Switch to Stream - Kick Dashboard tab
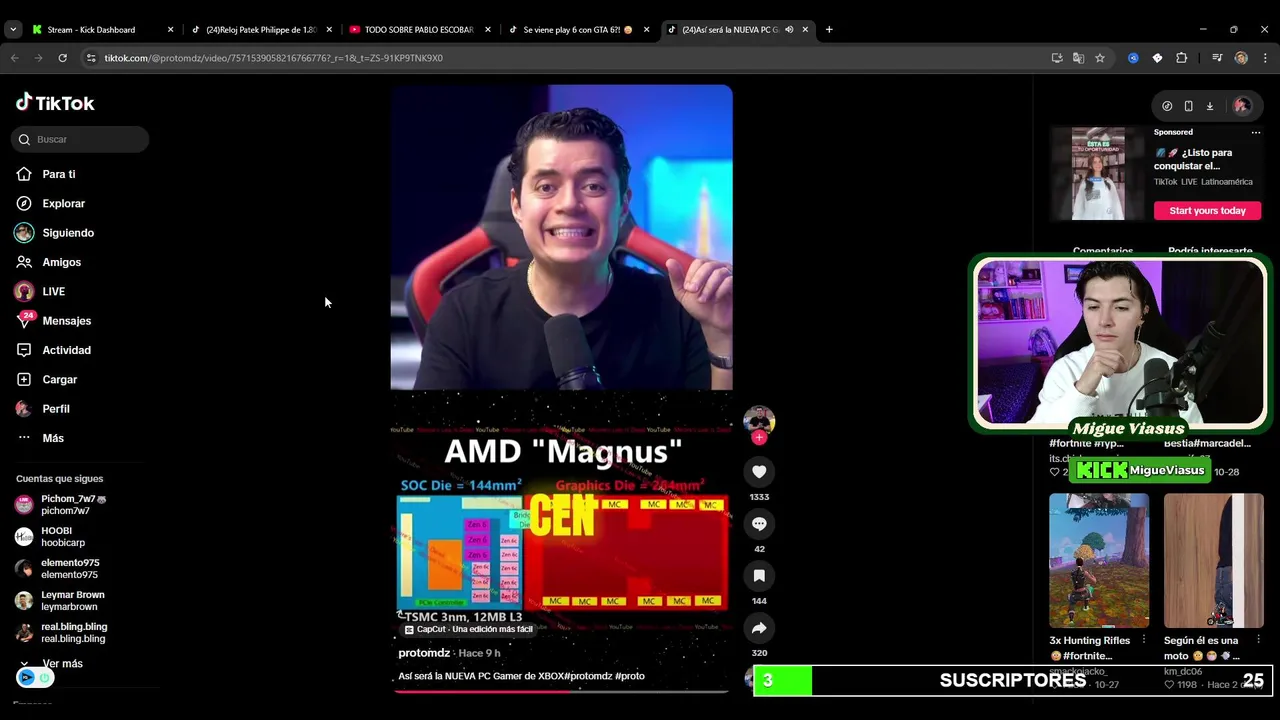Viewport: 1280px width, 720px height. [x=91, y=30]
